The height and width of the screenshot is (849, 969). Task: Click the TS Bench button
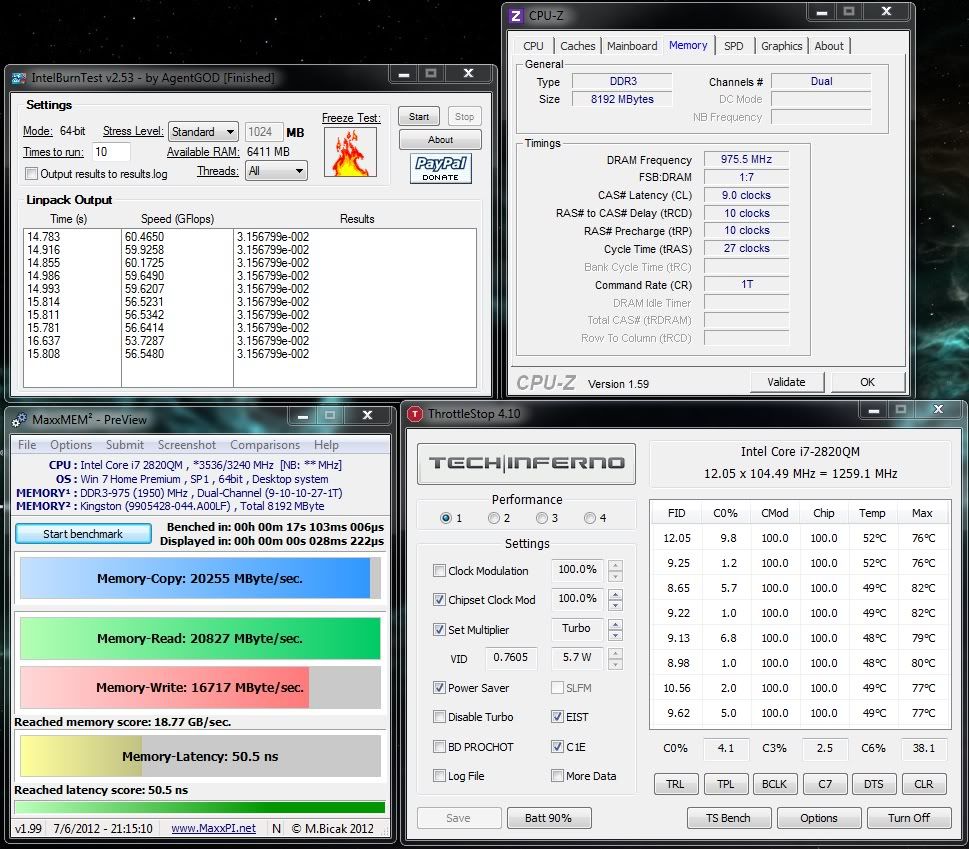pyautogui.click(x=729, y=818)
